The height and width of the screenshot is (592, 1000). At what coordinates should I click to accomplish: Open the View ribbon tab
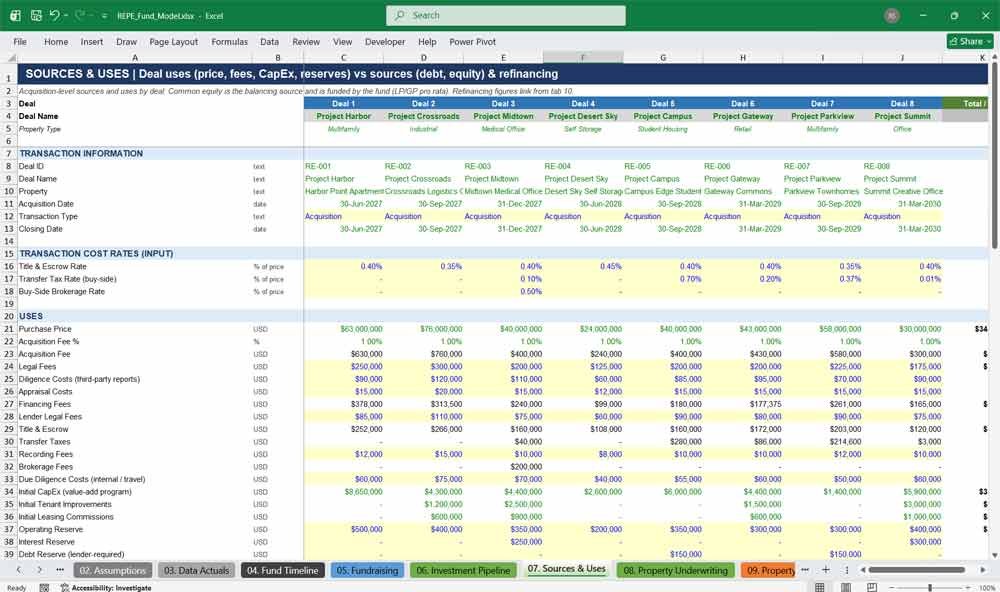coord(342,41)
